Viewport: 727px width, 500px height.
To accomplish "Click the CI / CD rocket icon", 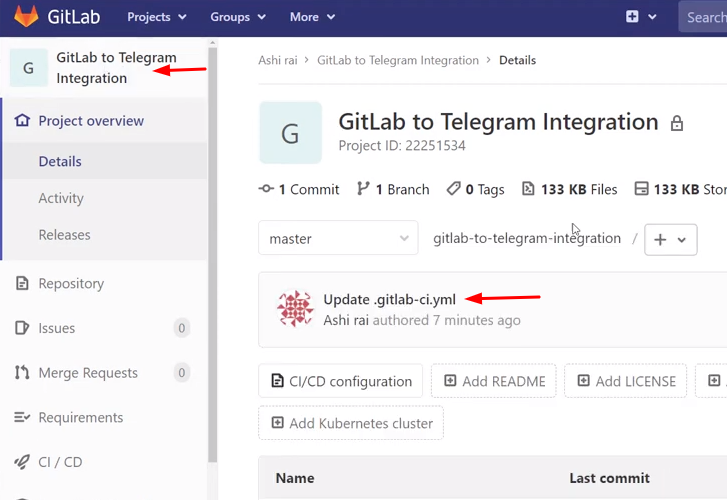I will pyautogui.click(x=22, y=462).
